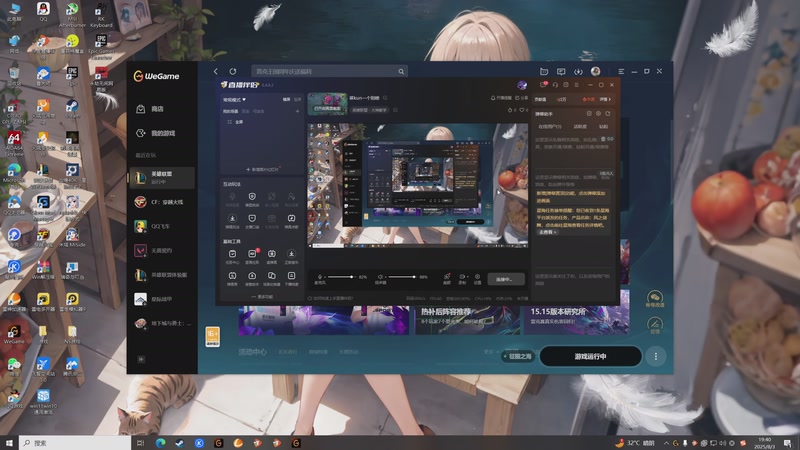Open WeGame download manager icon
Screen dimensions: 800x450
click(x=578, y=71)
